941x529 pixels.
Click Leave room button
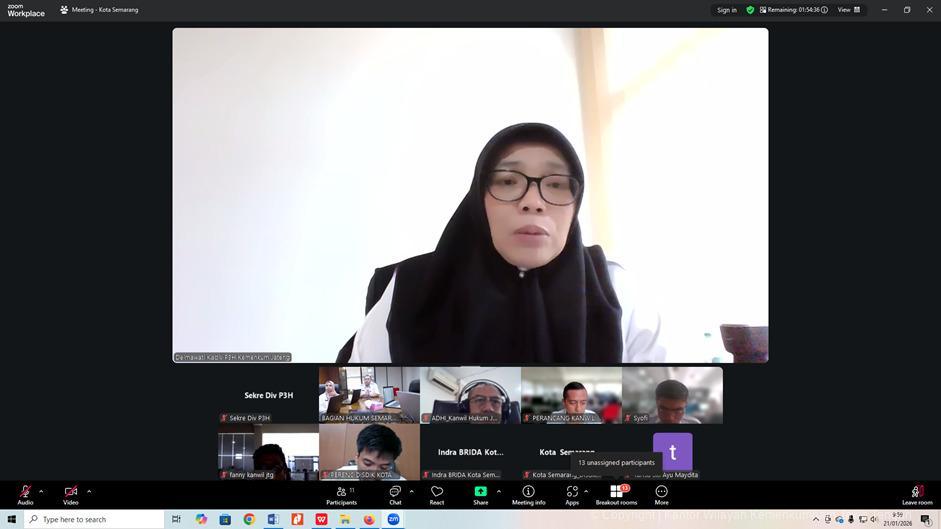point(917,495)
